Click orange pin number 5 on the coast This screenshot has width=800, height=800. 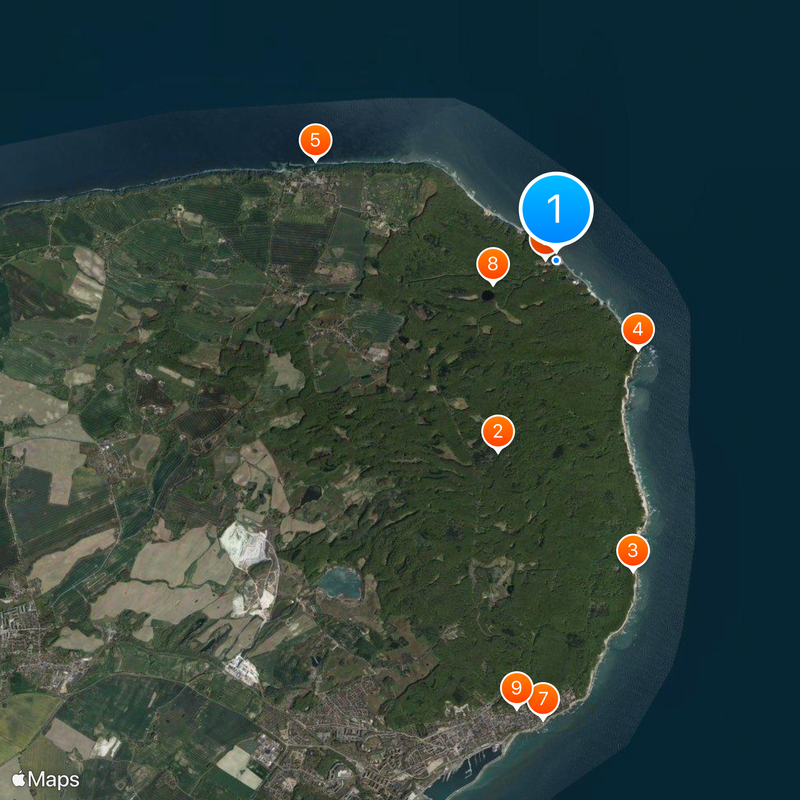point(315,142)
